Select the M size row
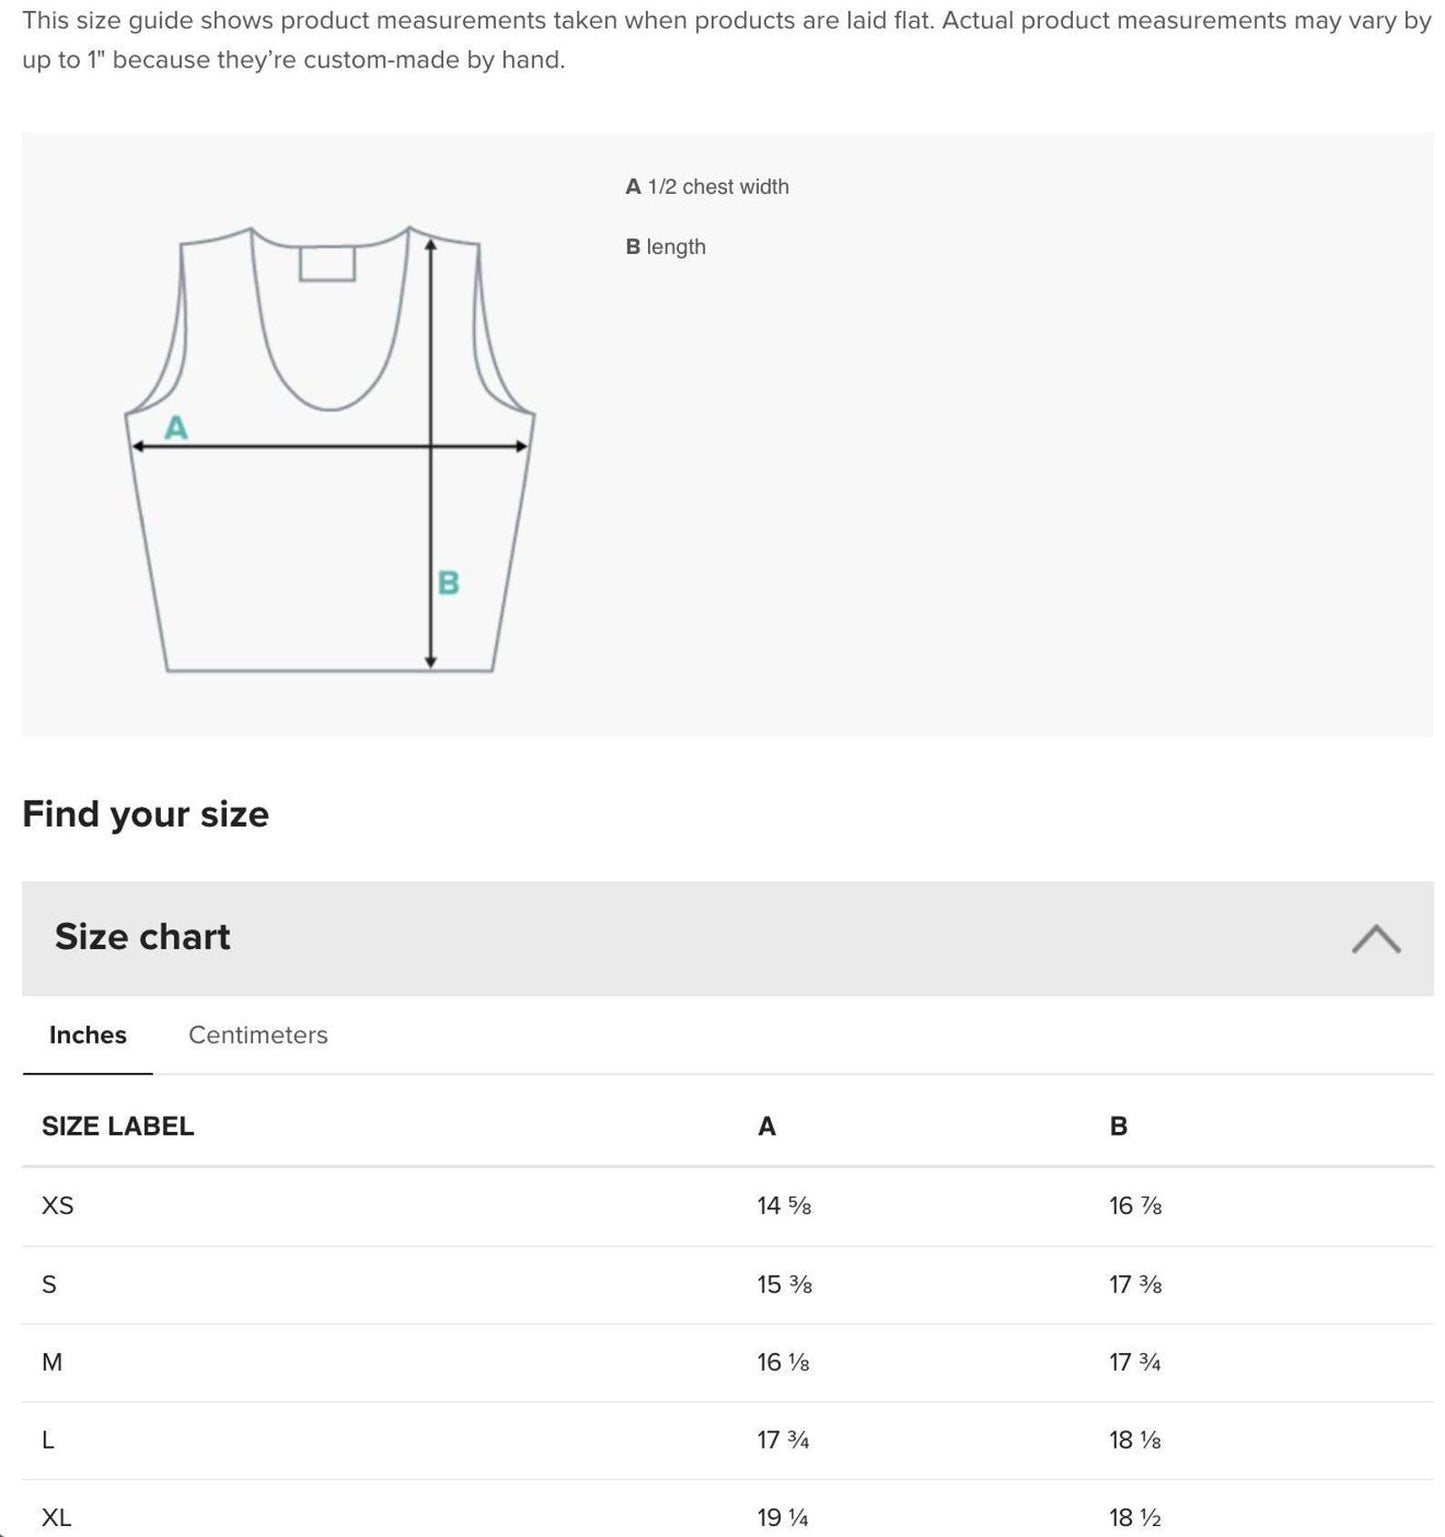The image size is (1445, 1537). coord(52,1362)
